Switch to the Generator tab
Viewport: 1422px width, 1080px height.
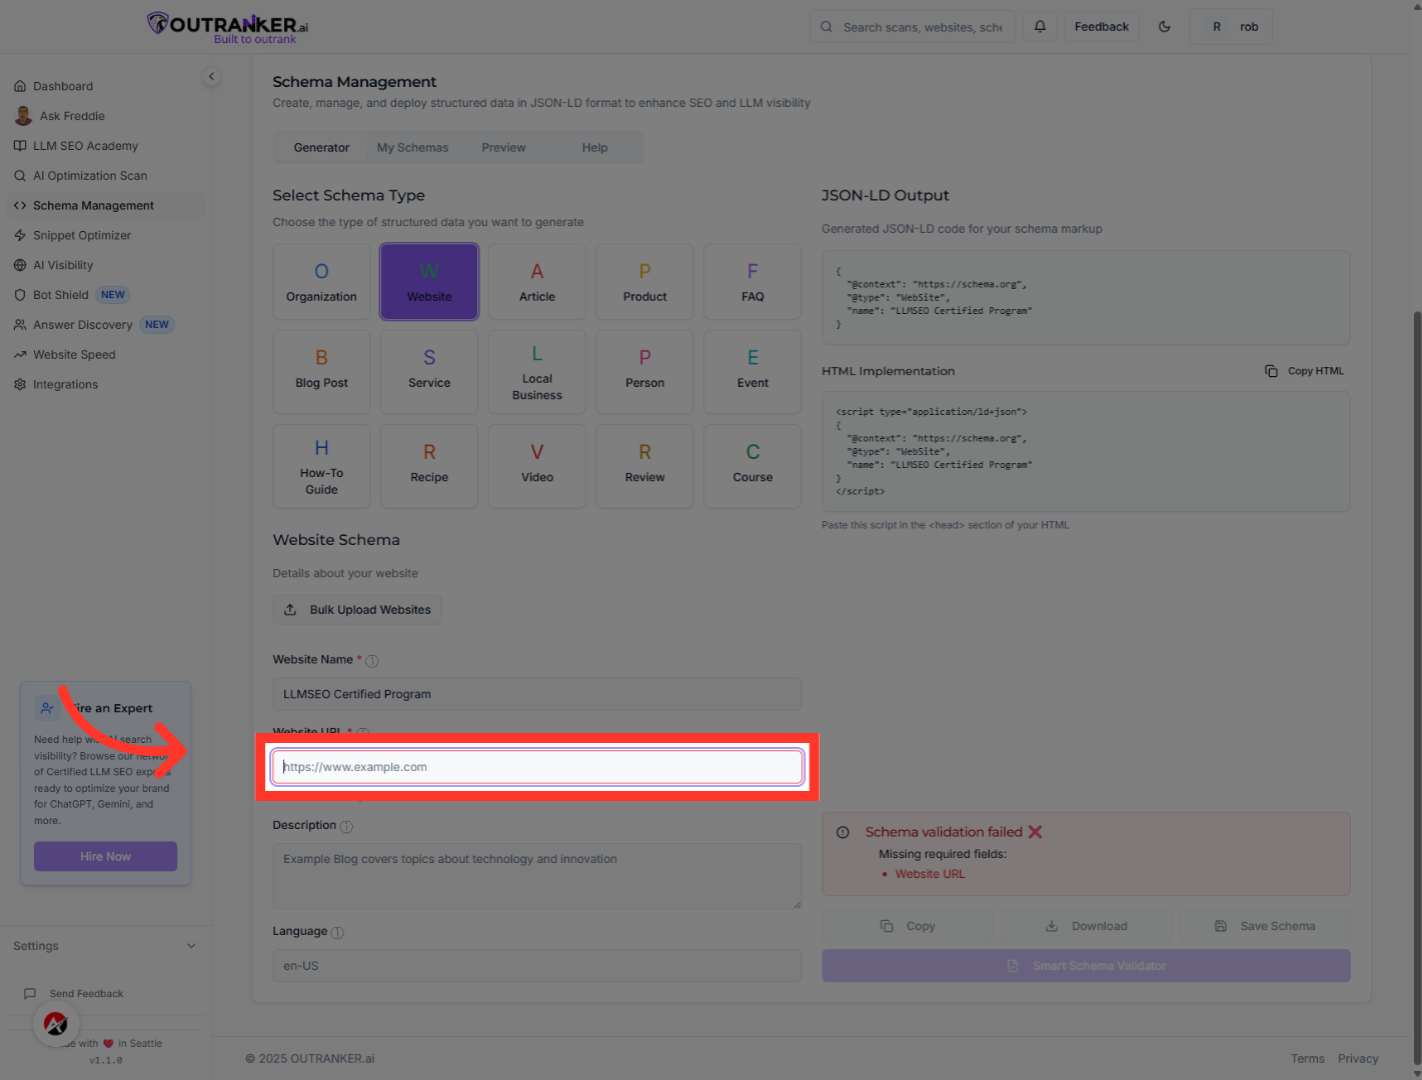point(321,148)
